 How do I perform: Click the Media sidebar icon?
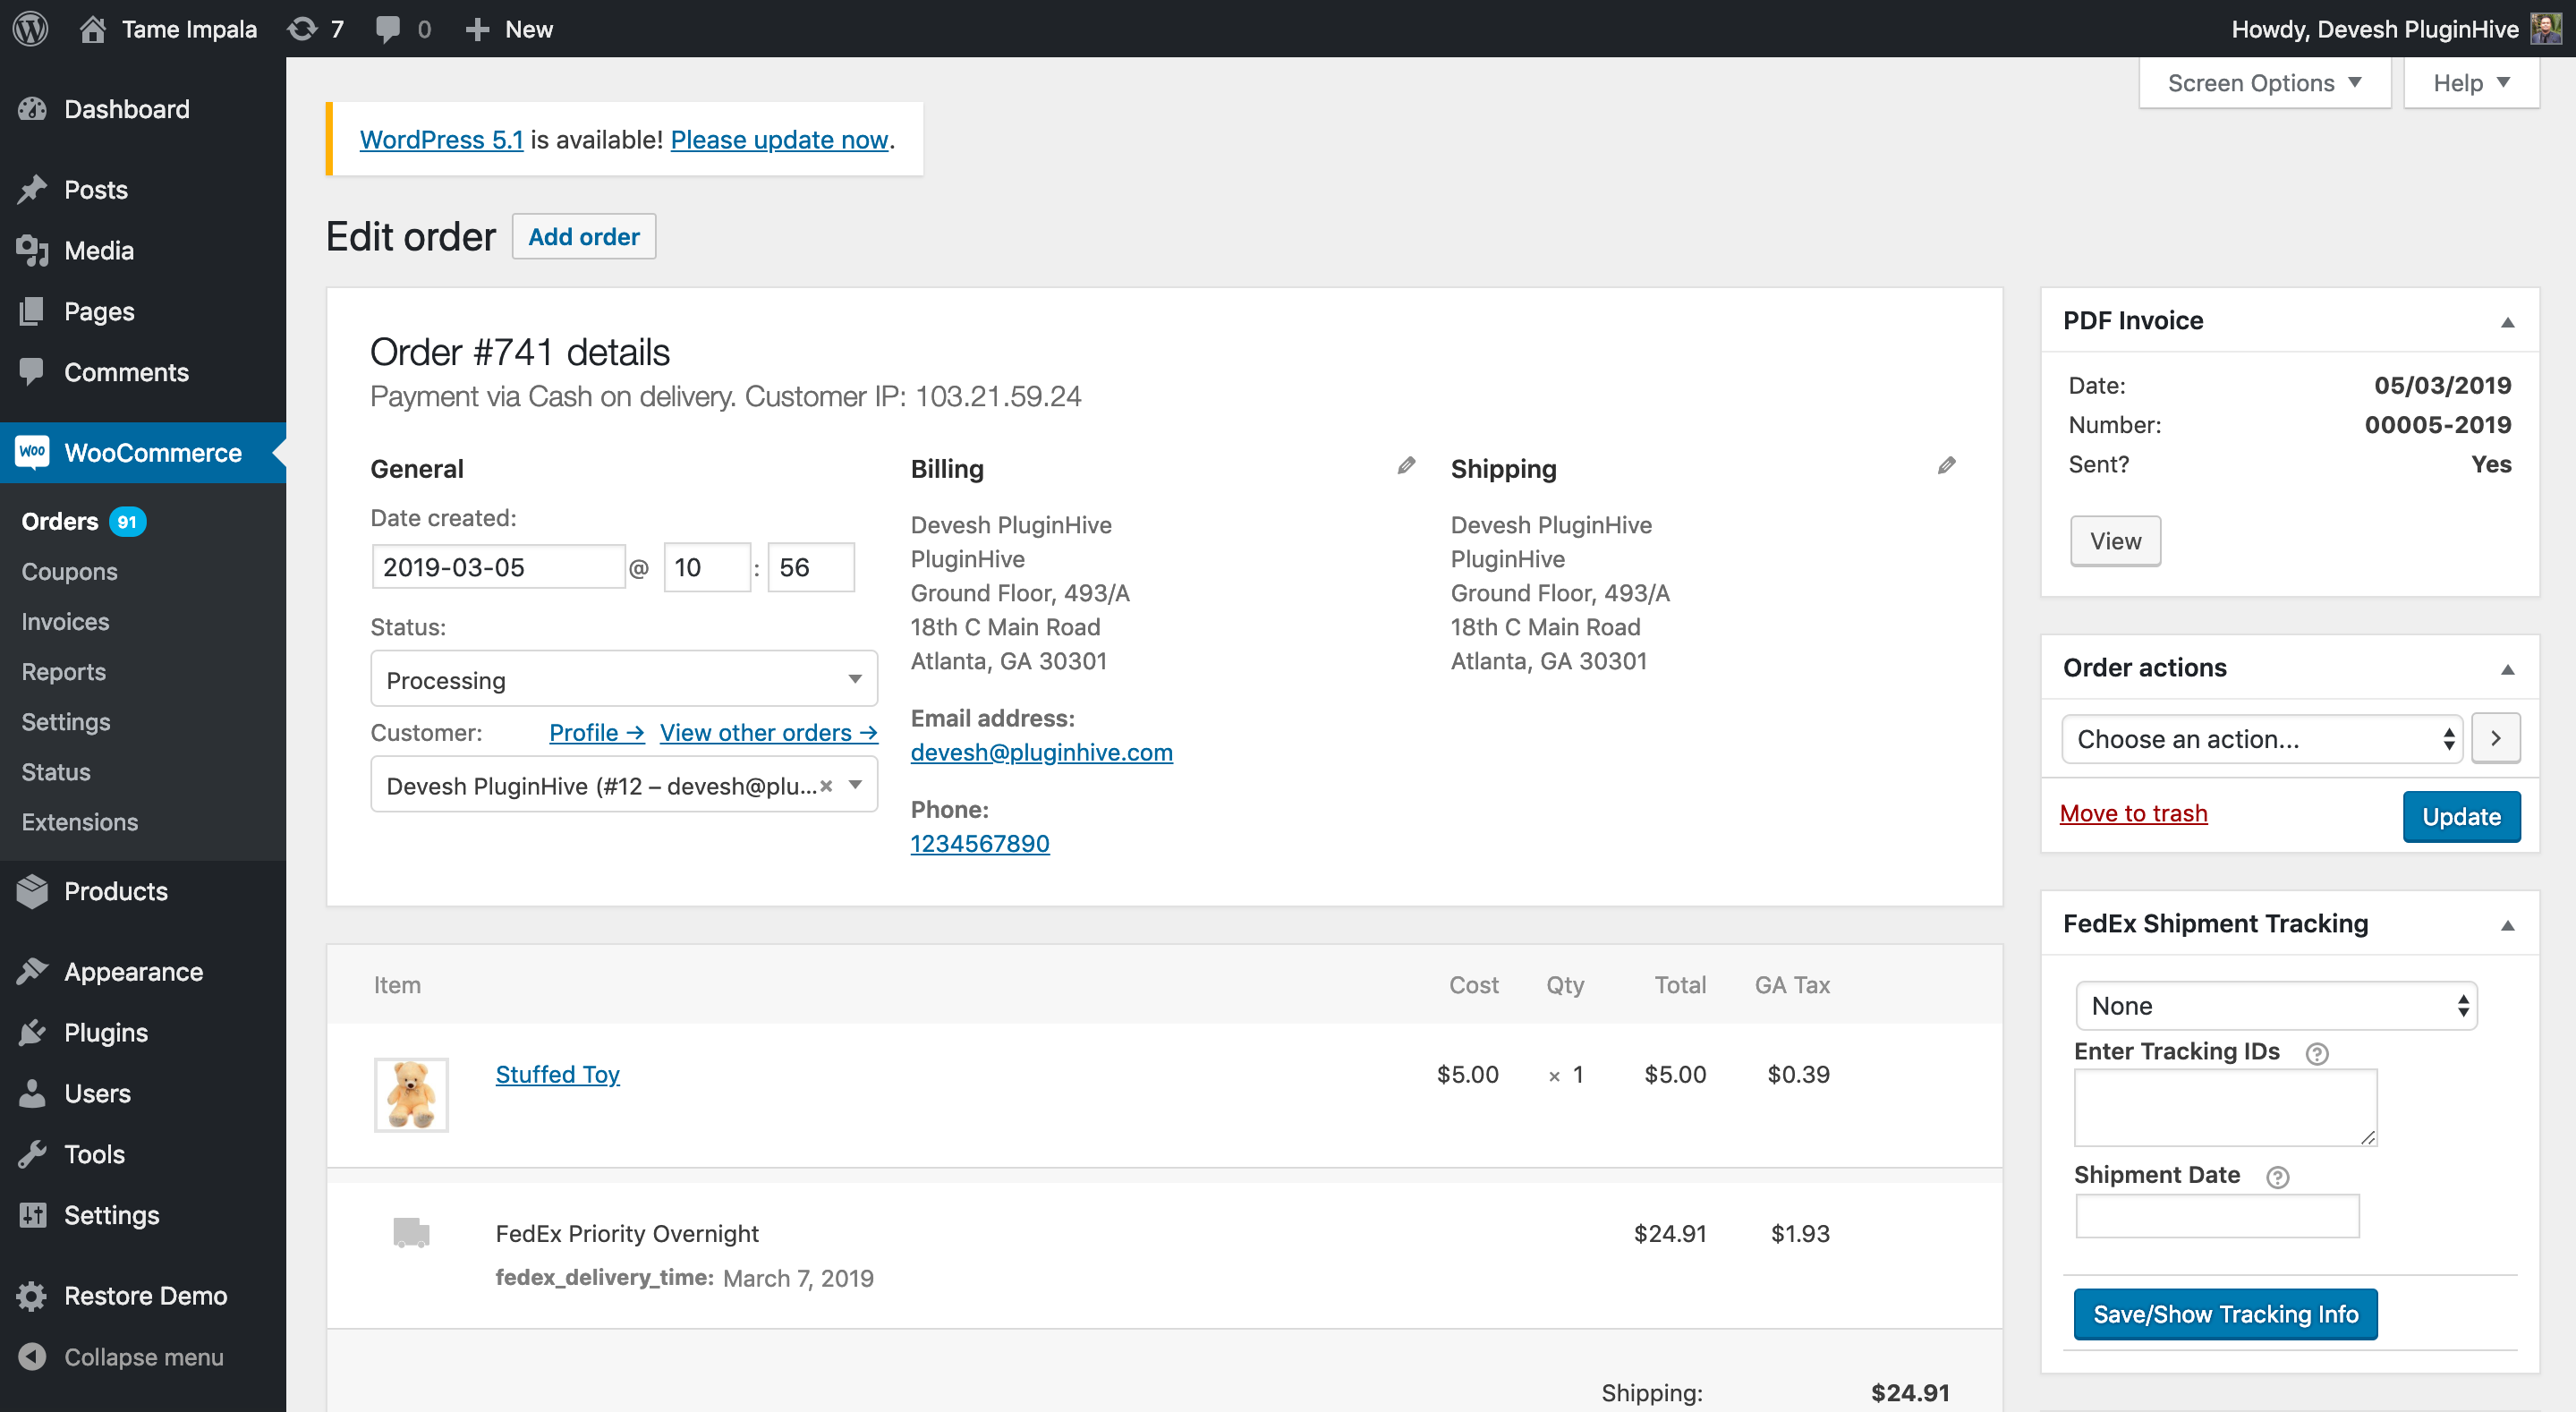[x=32, y=250]
